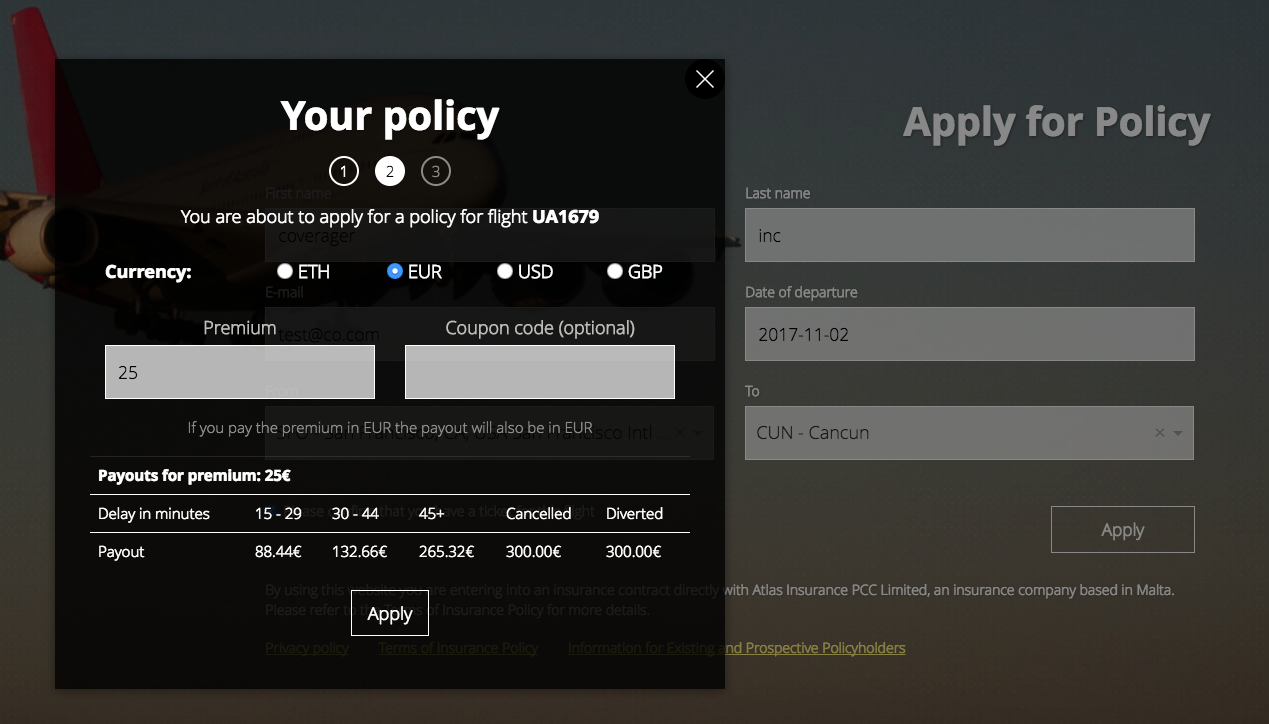Jump to policy step 3

[x=435, y=170]
